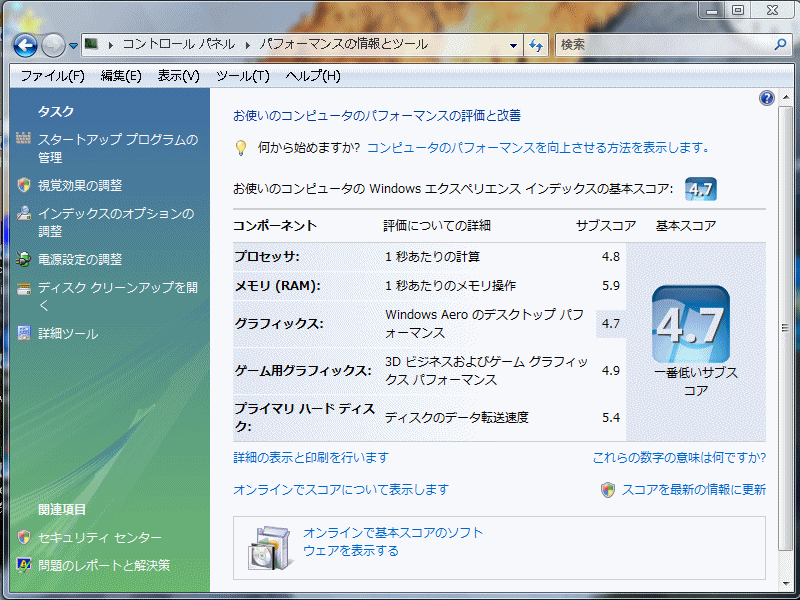This screenshot has width=800, height=600.
Task: Click the Forward navigation arrow button
Action: [54, 45]
